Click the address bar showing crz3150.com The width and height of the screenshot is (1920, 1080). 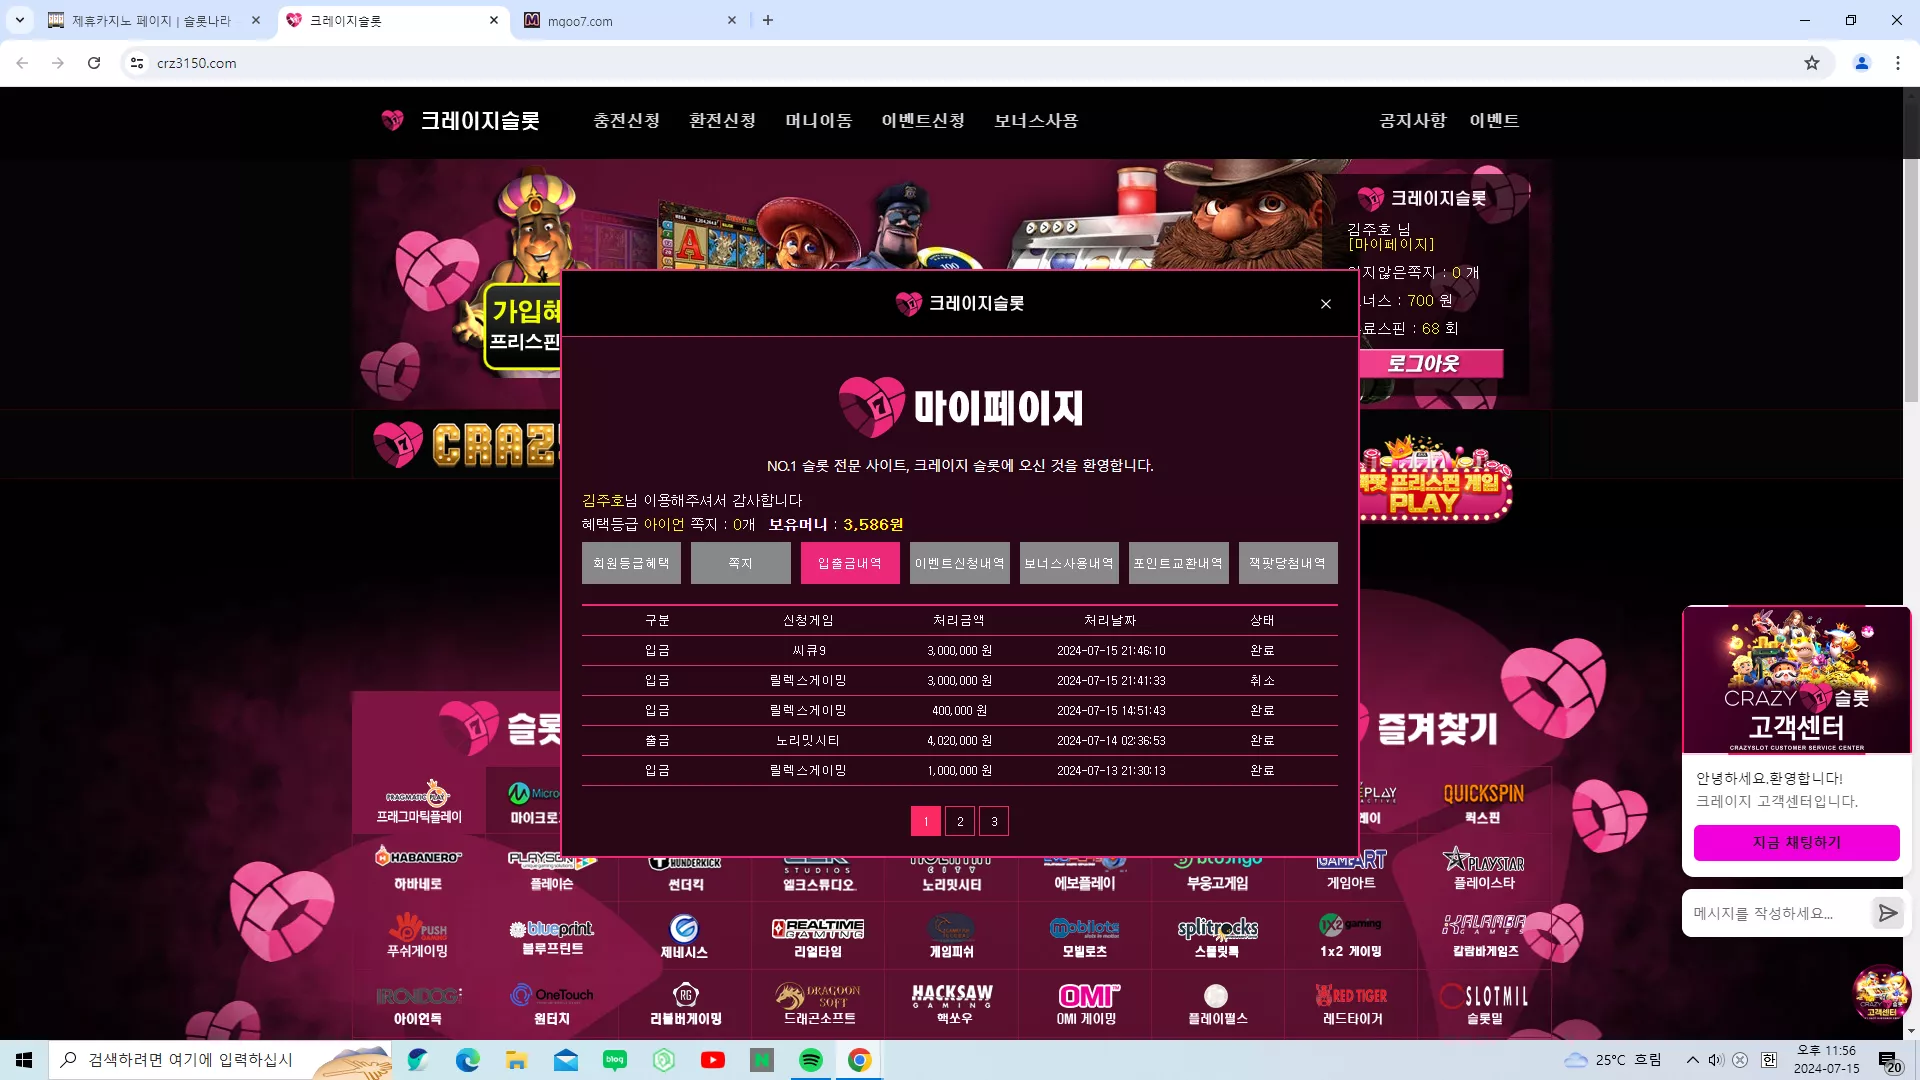[960, 63]
